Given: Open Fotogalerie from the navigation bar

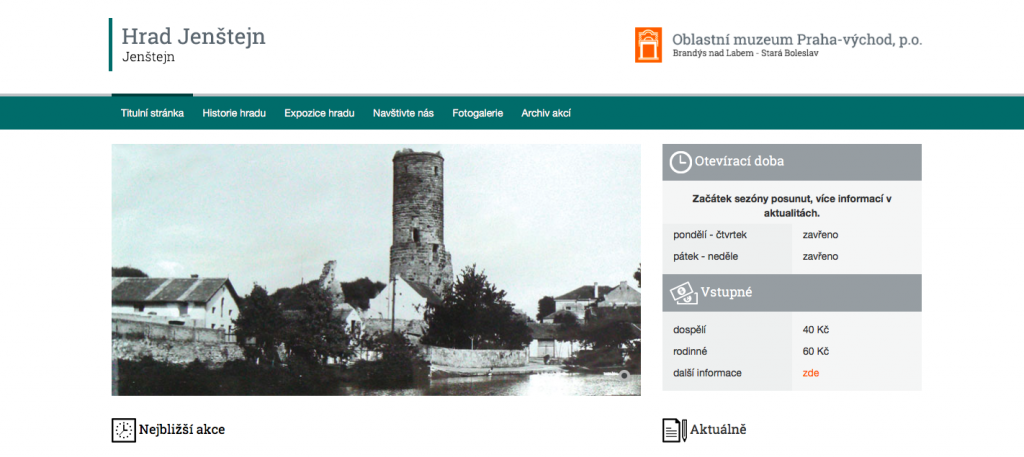Looking at the screenshot, I should pos(477,113).
